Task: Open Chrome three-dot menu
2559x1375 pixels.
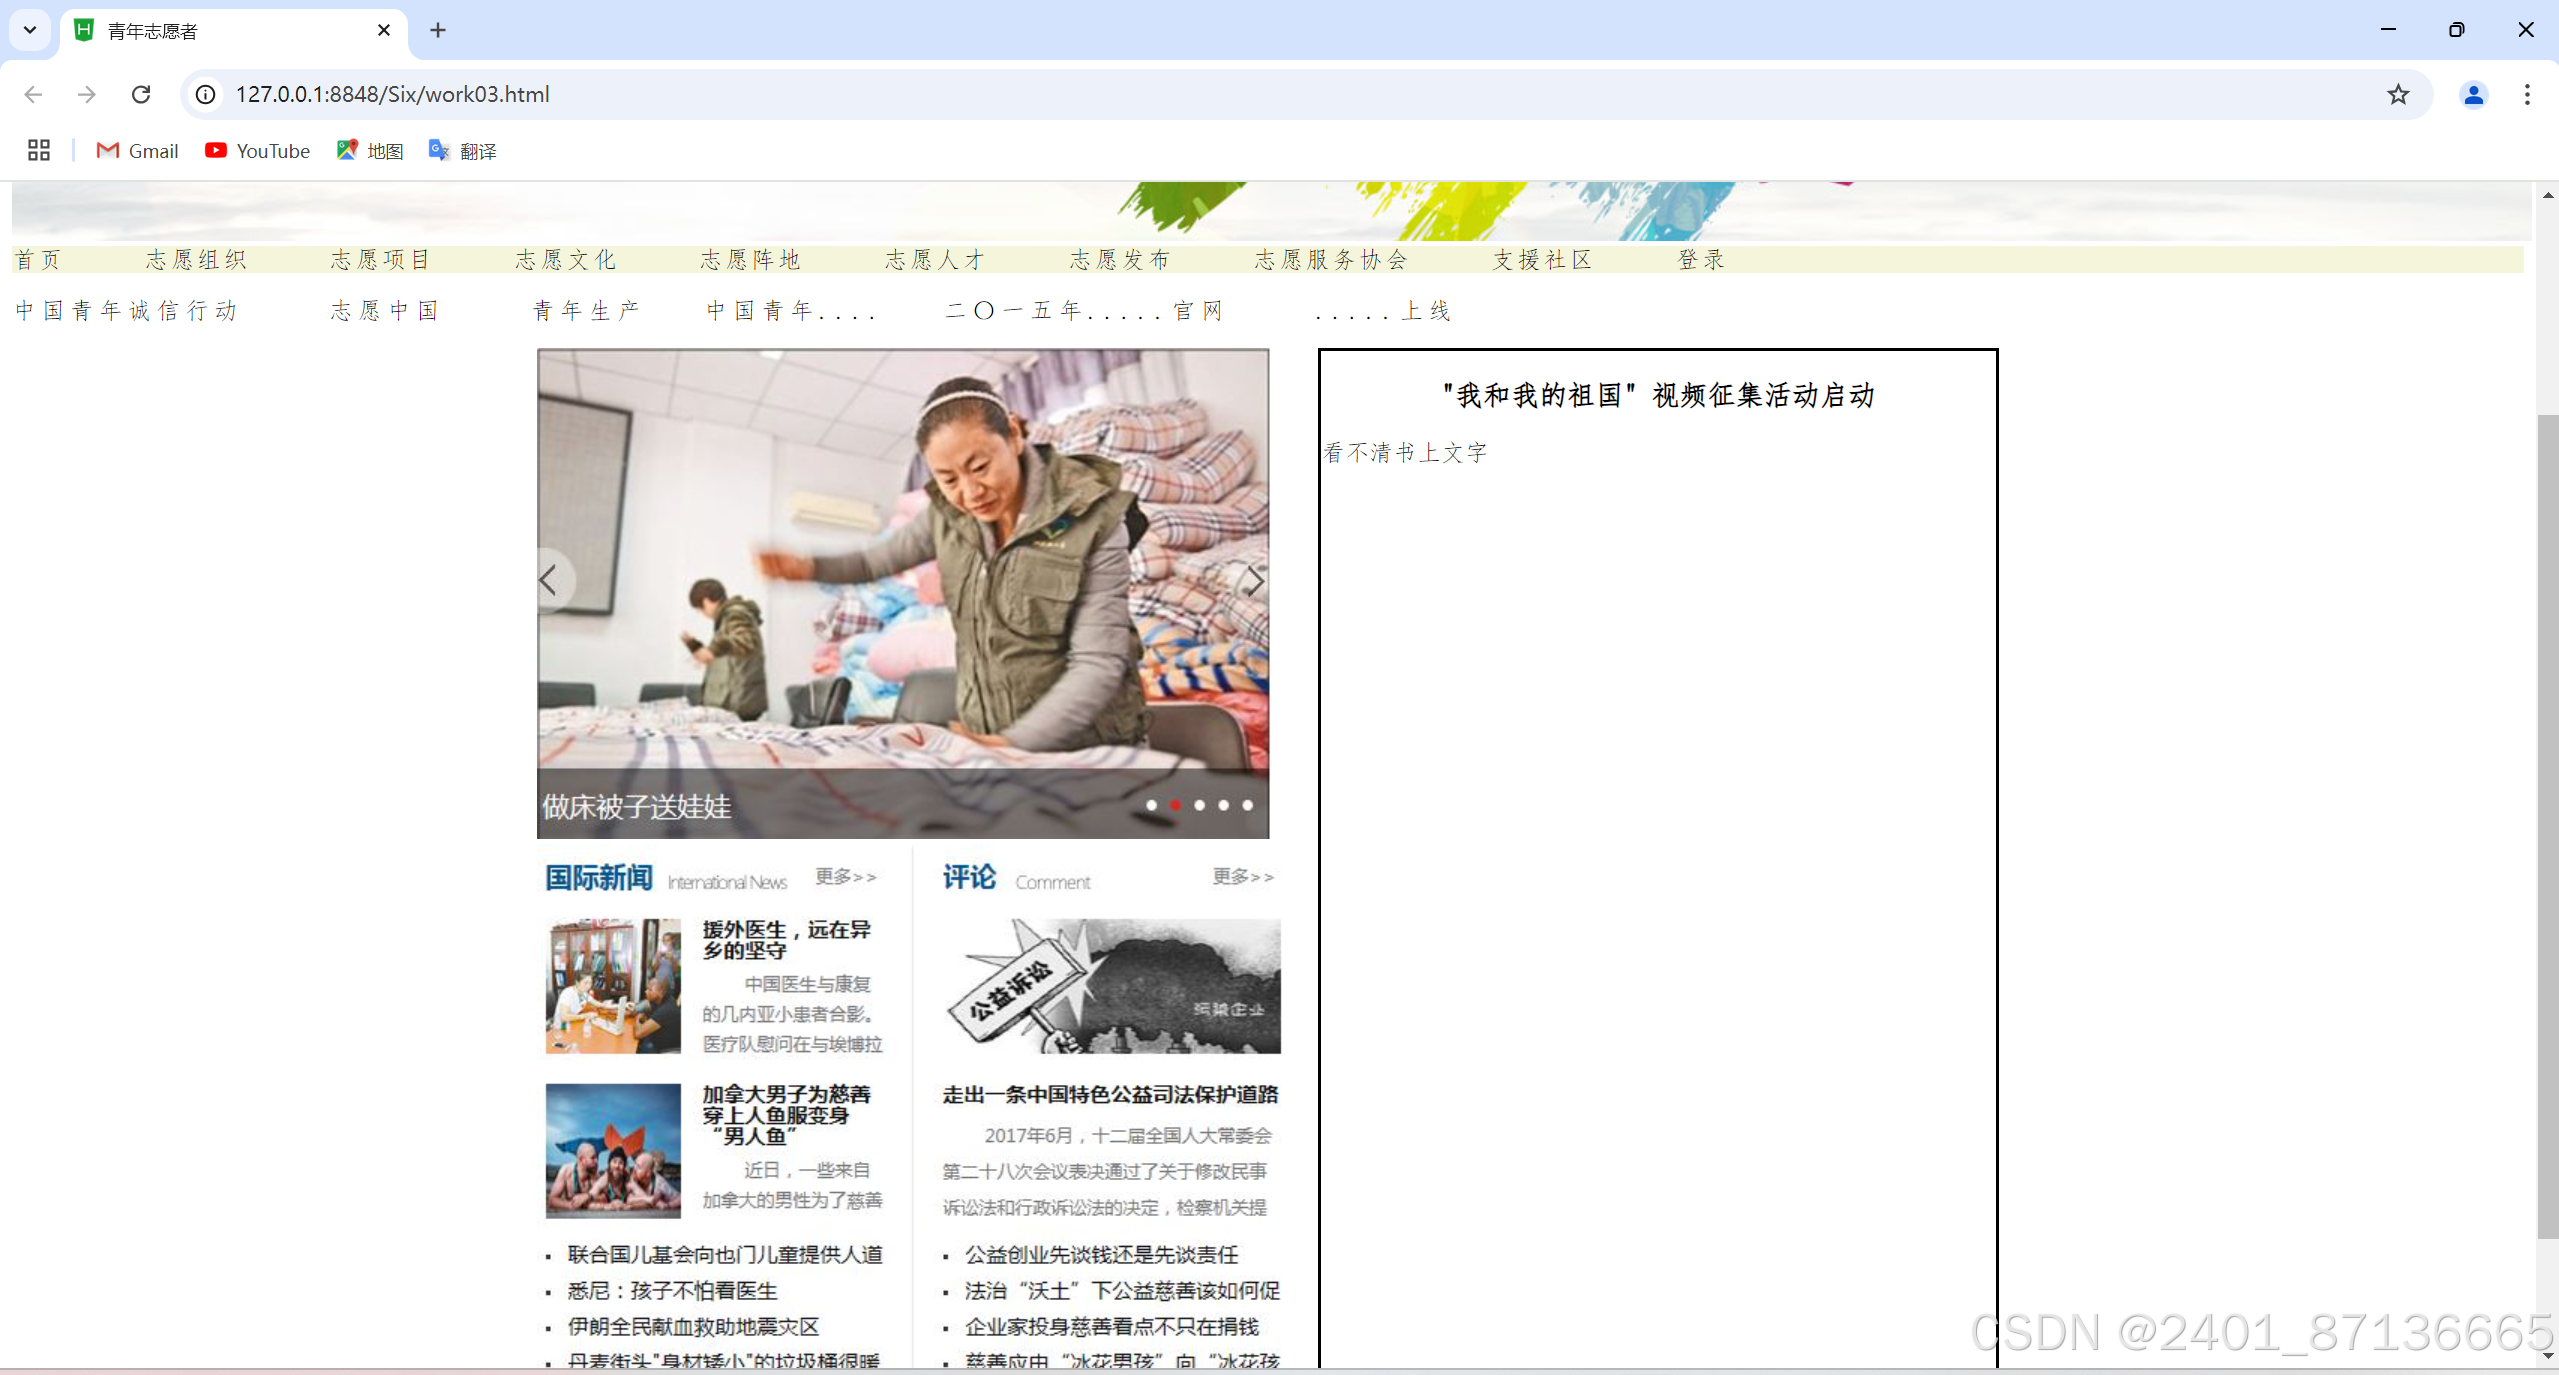Action: tap(2527, 94)
